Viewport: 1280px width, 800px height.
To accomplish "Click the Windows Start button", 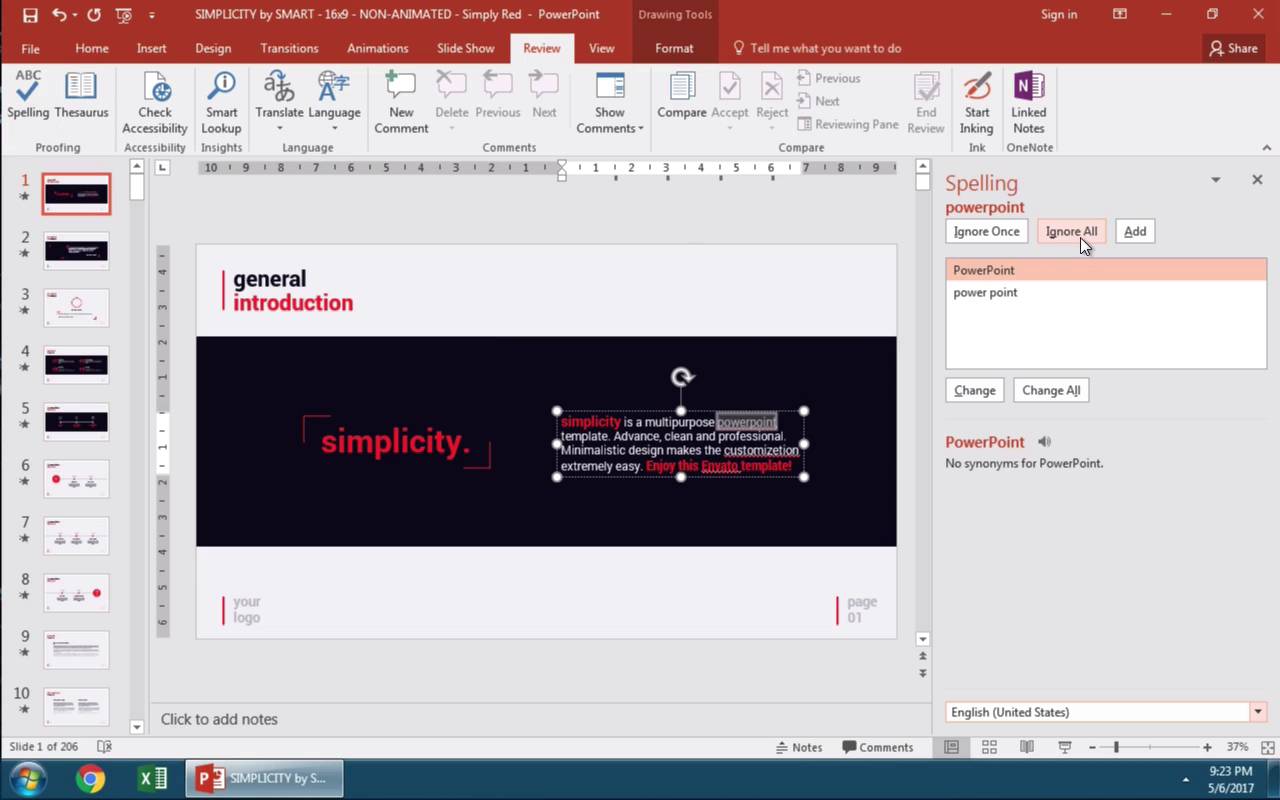I will coord(27,778).
